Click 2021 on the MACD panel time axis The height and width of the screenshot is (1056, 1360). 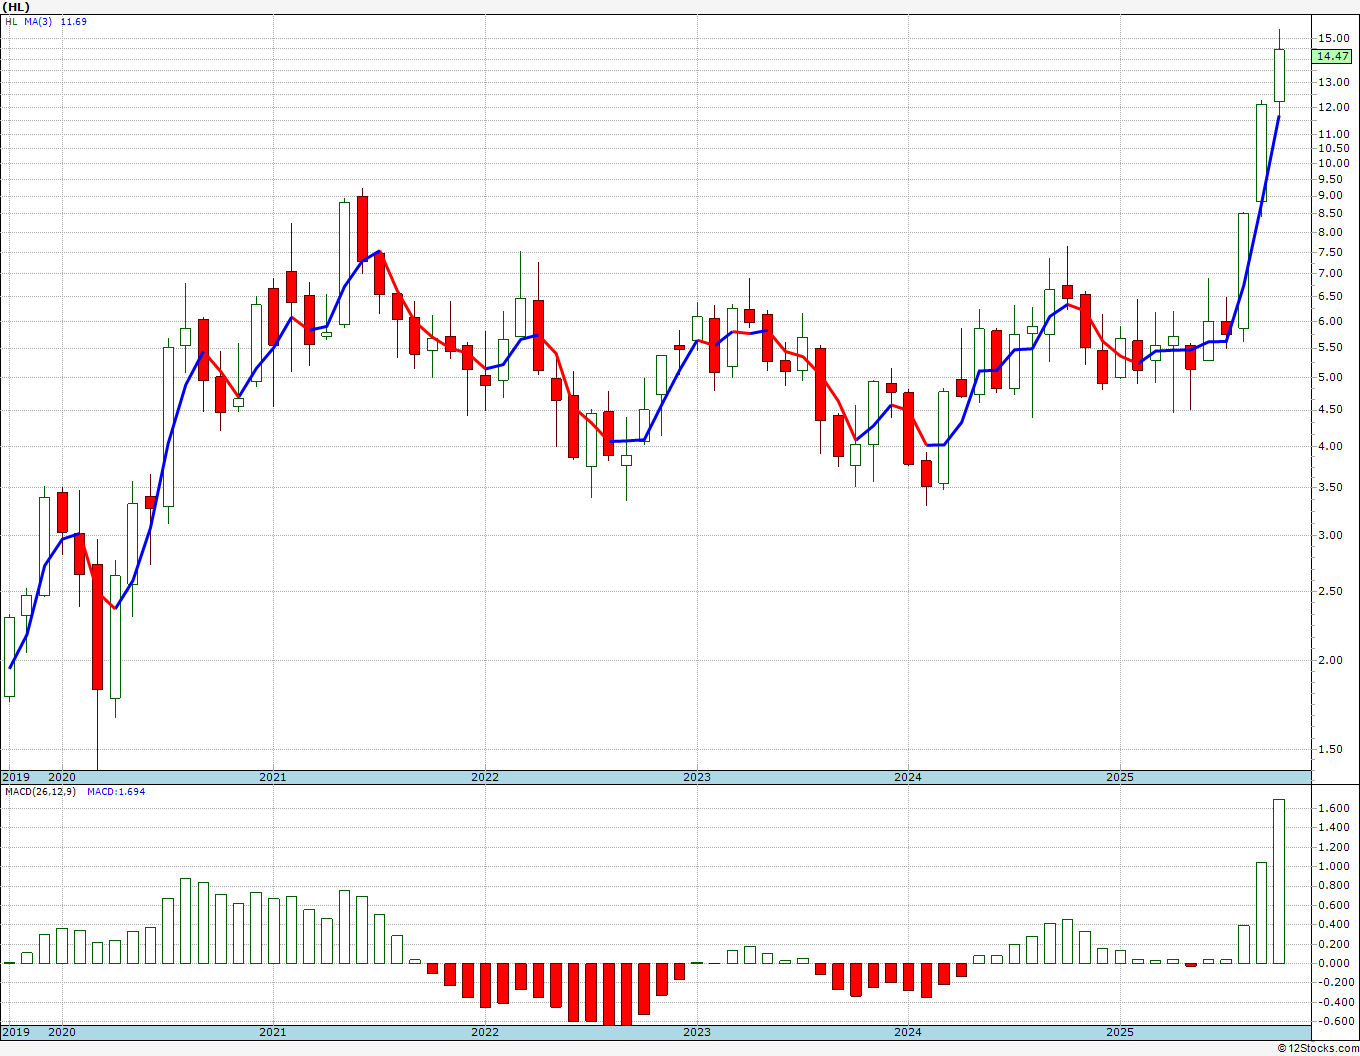point(273,1032)
